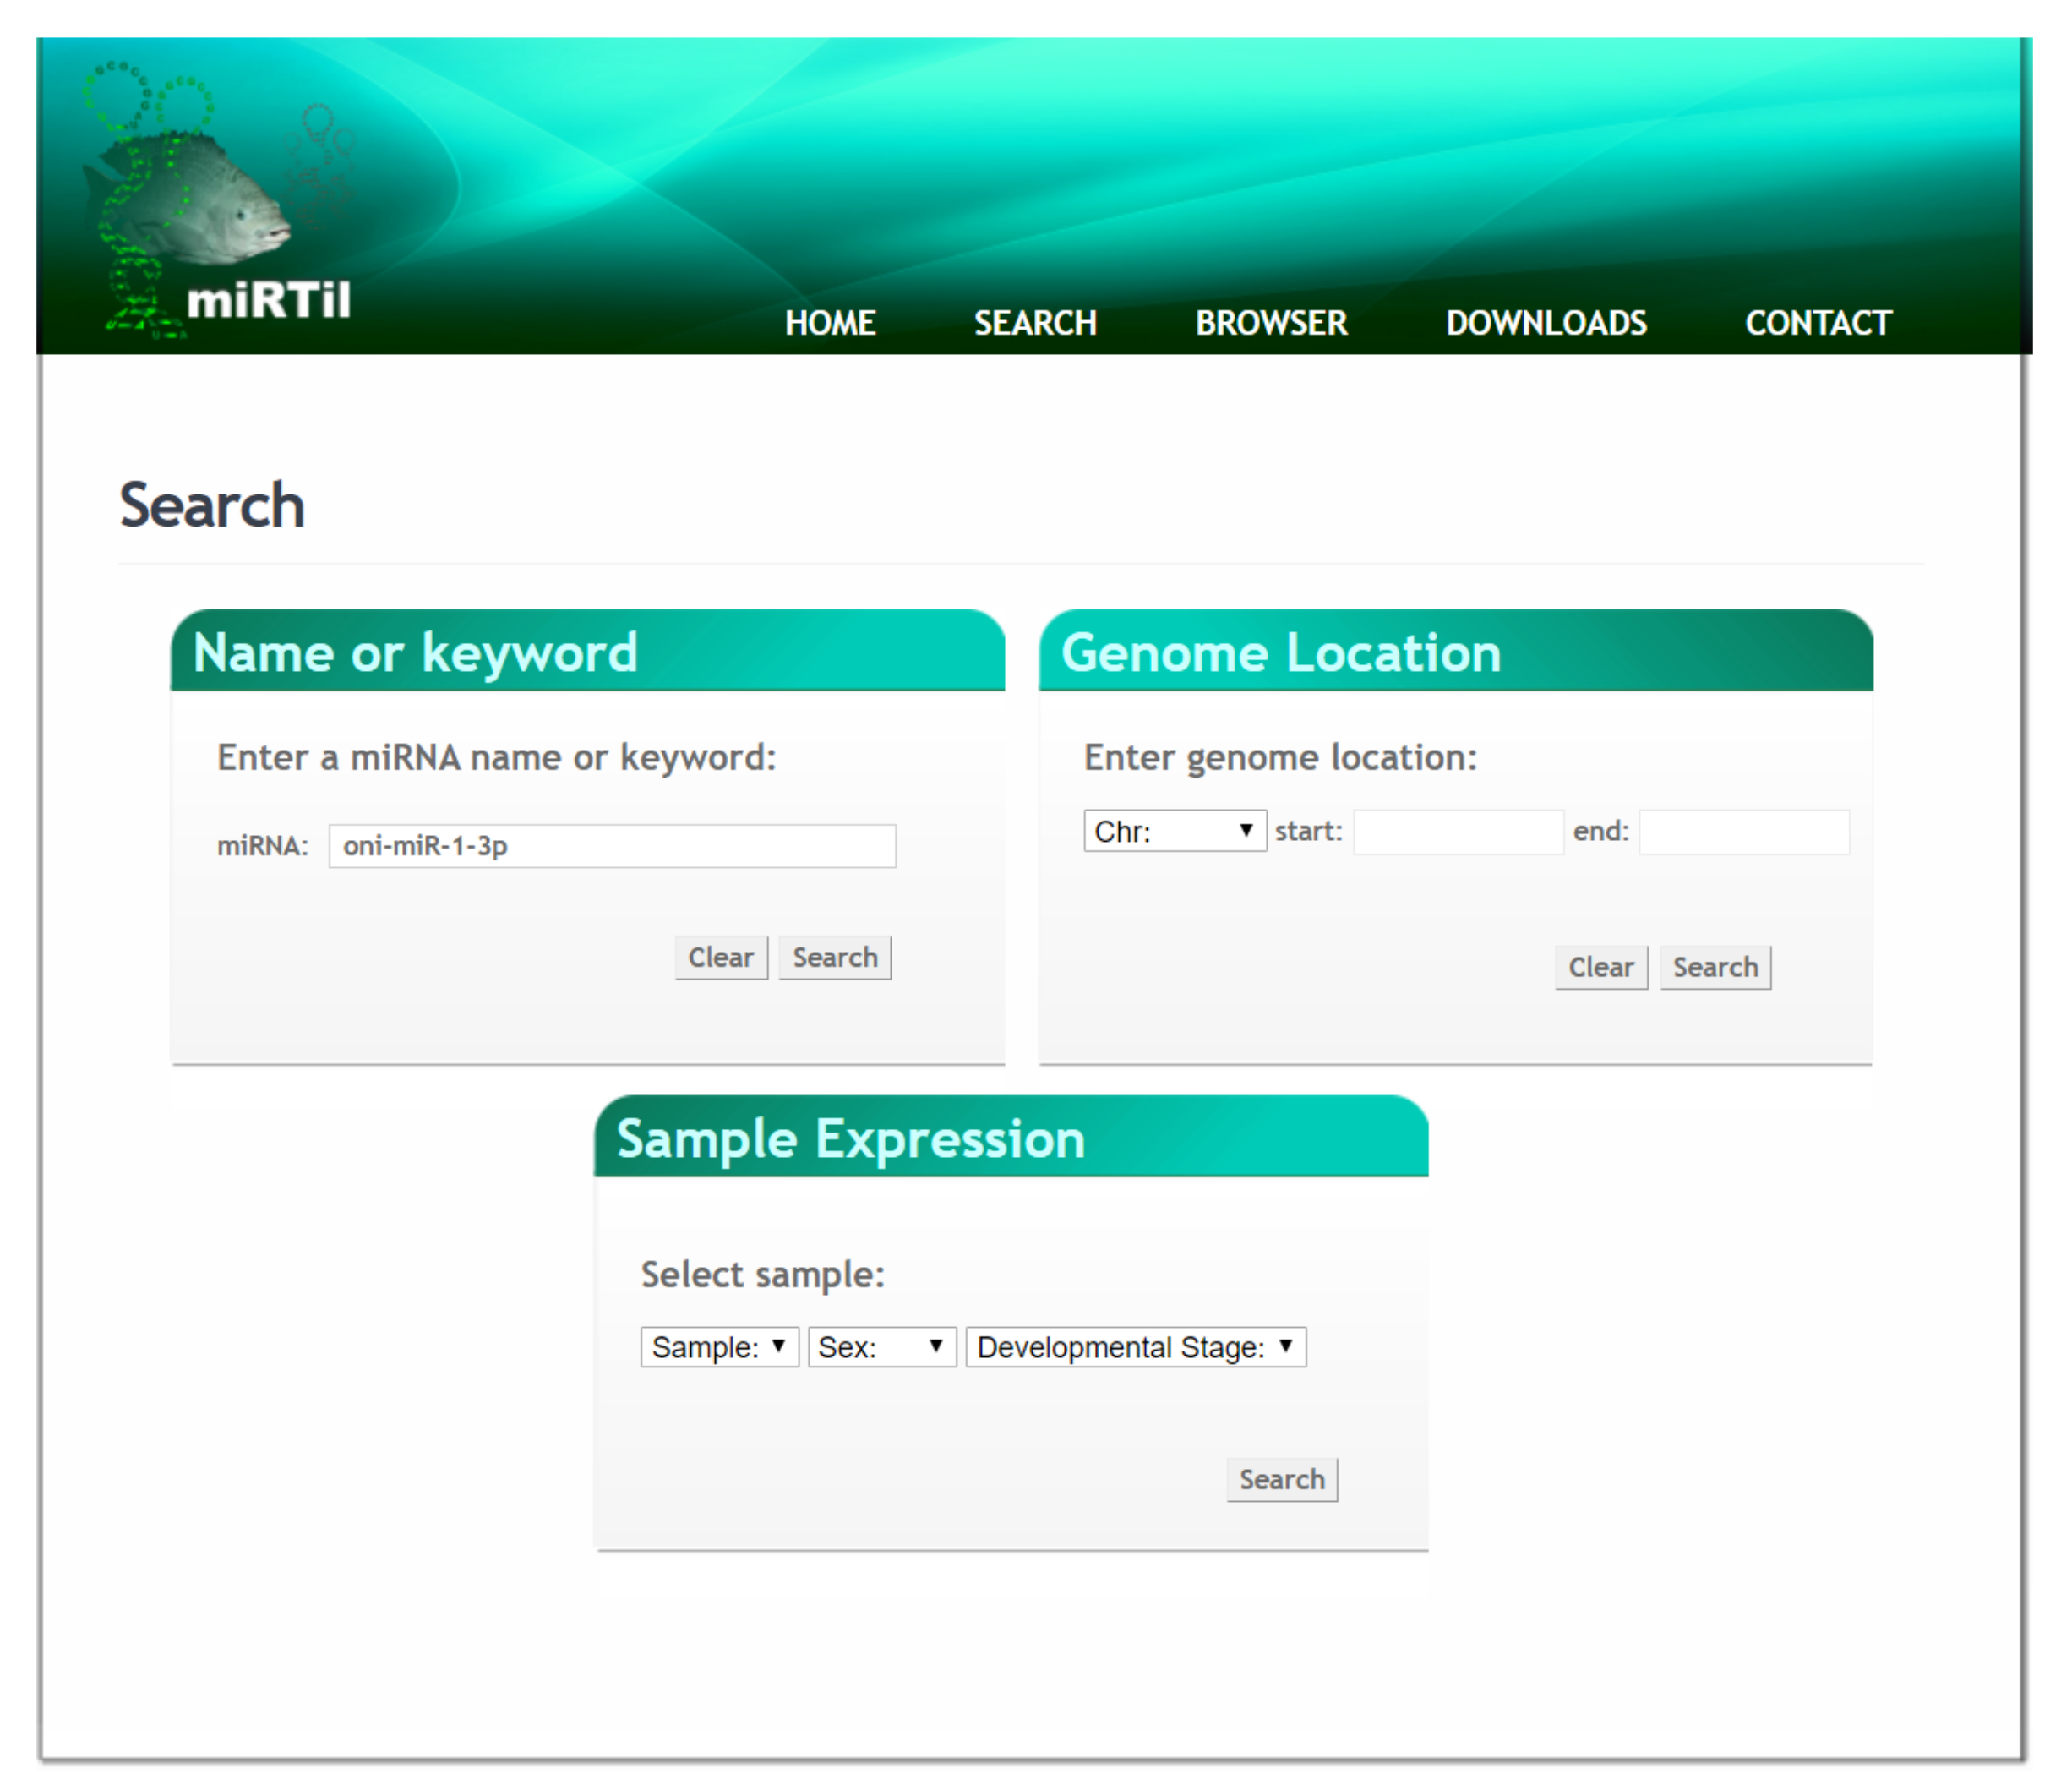Viewport: 2072px width, 1785px height.
Task: Click the Genome Location panel header
Action: [x=1455, y=652]
